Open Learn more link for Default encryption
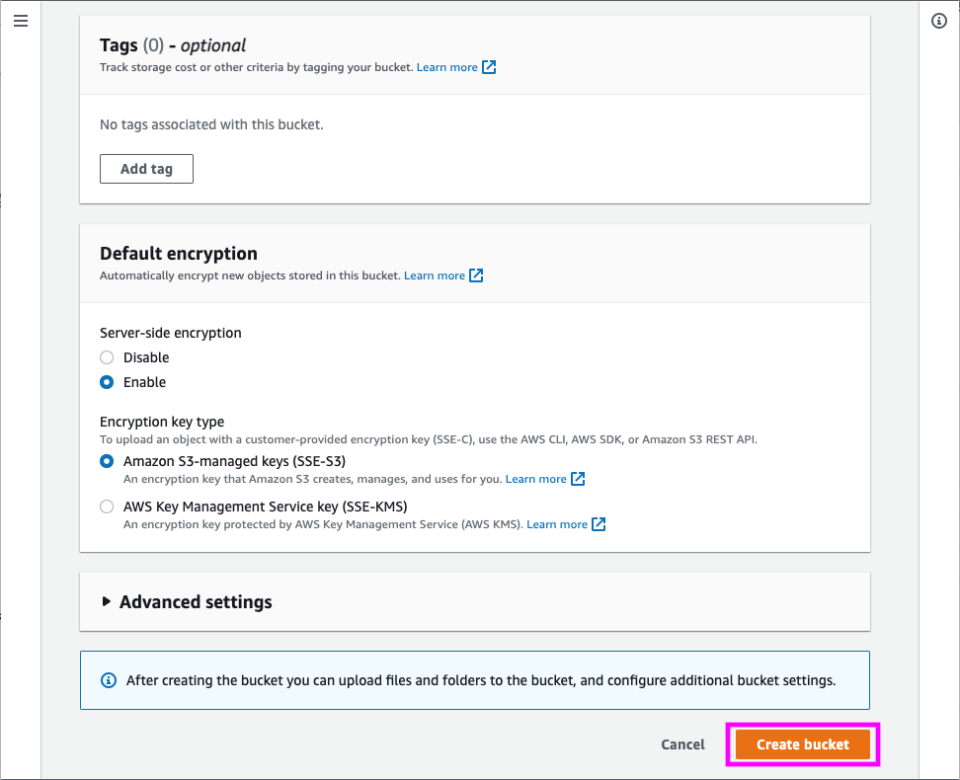 [x=434, y=275]
